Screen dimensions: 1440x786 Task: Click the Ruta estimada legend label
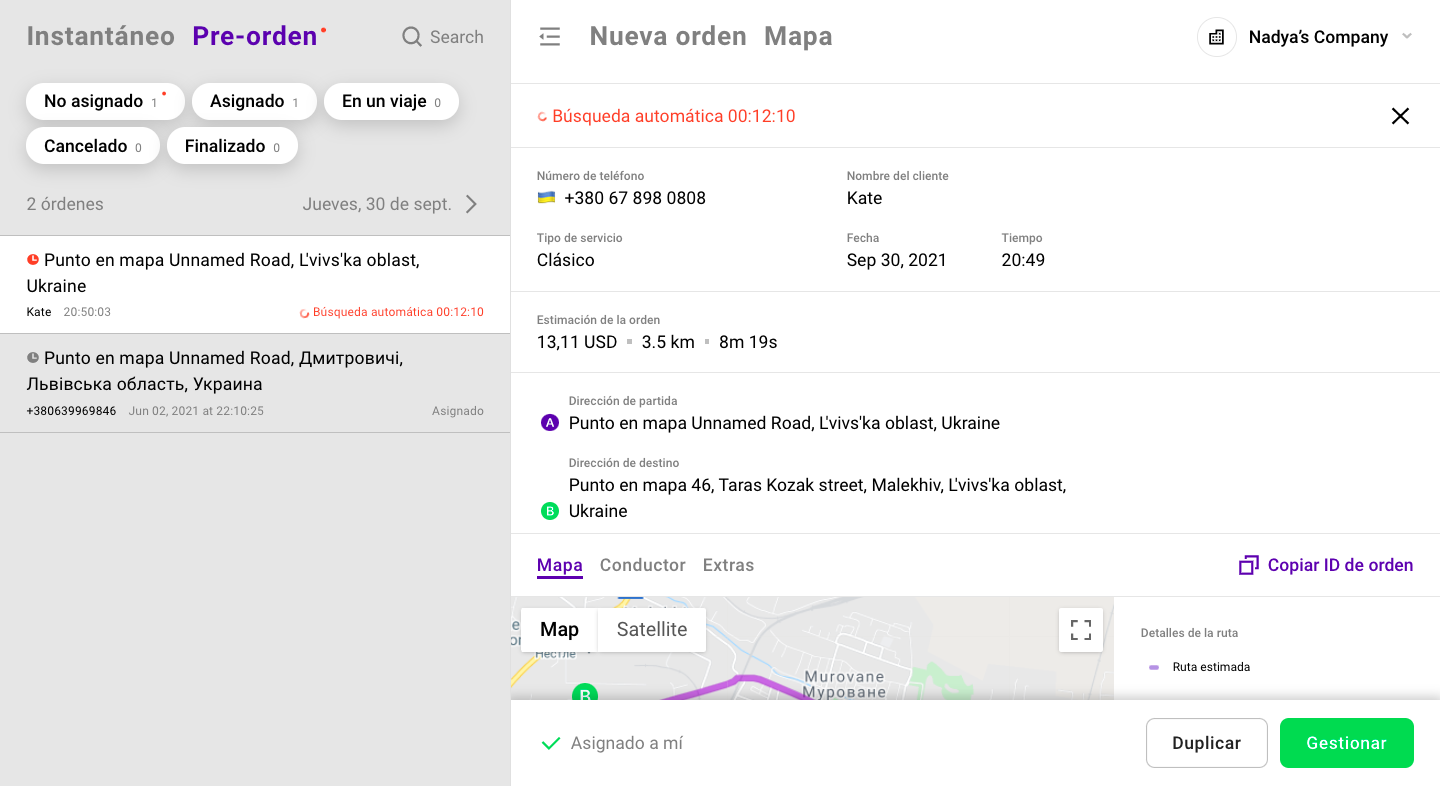click(x=1211, y=667)
